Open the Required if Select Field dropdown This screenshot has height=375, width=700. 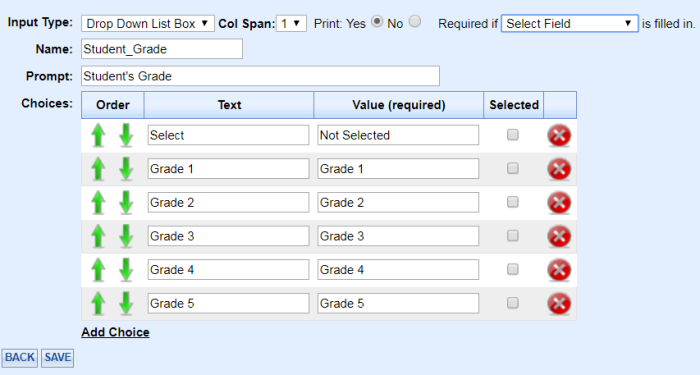pos(570,23)
